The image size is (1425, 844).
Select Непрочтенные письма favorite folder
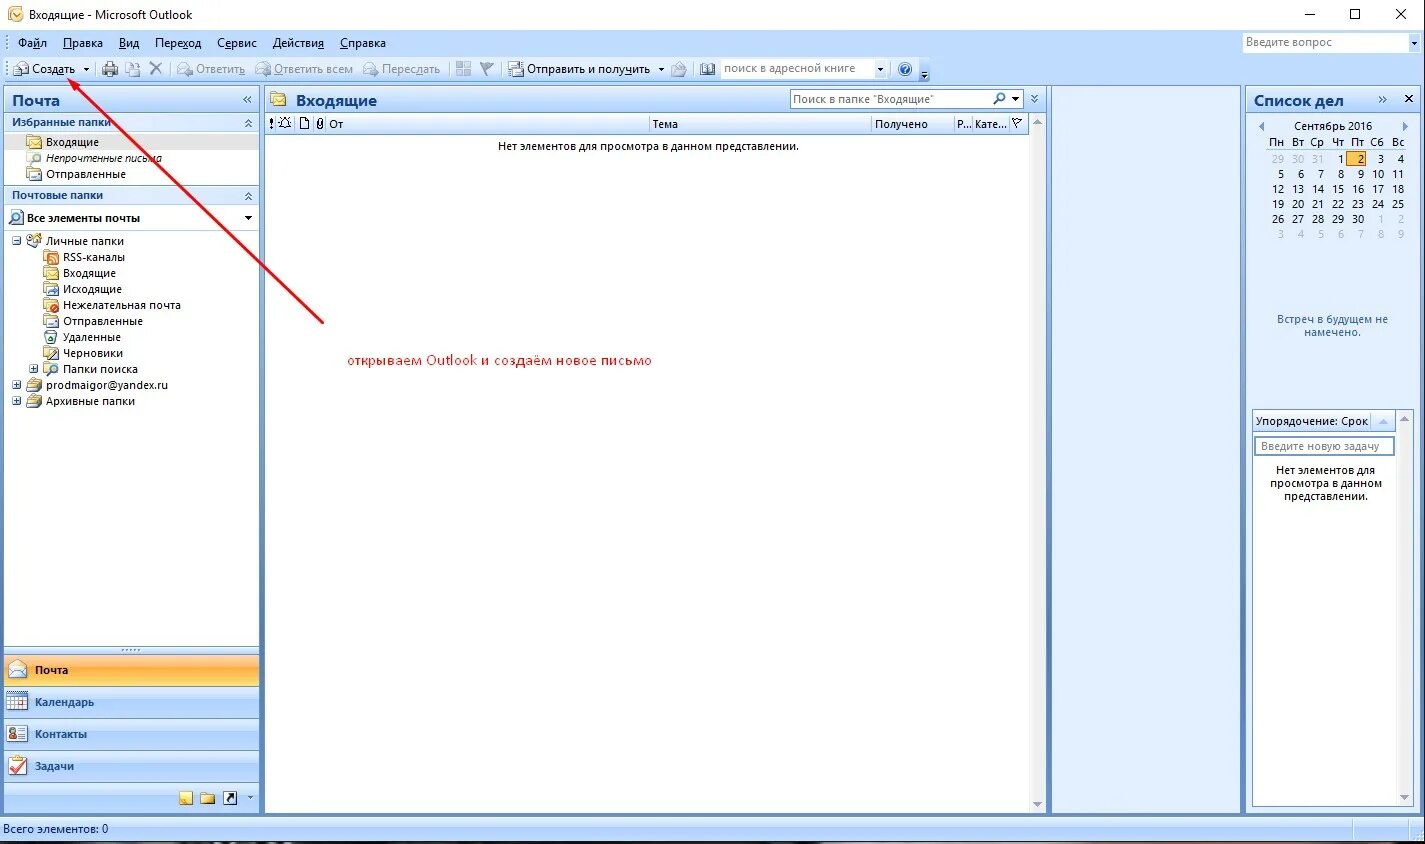tap(103, 158)
